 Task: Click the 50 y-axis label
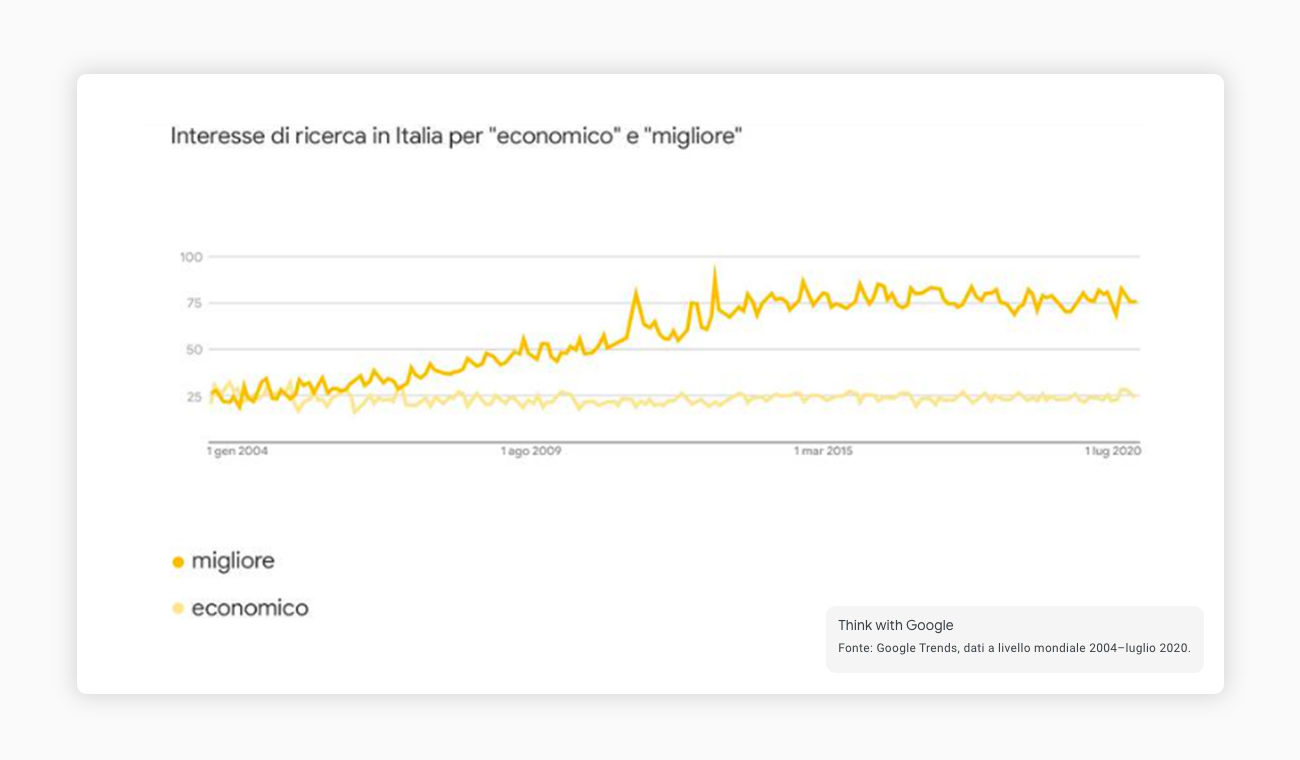[194, 350]
